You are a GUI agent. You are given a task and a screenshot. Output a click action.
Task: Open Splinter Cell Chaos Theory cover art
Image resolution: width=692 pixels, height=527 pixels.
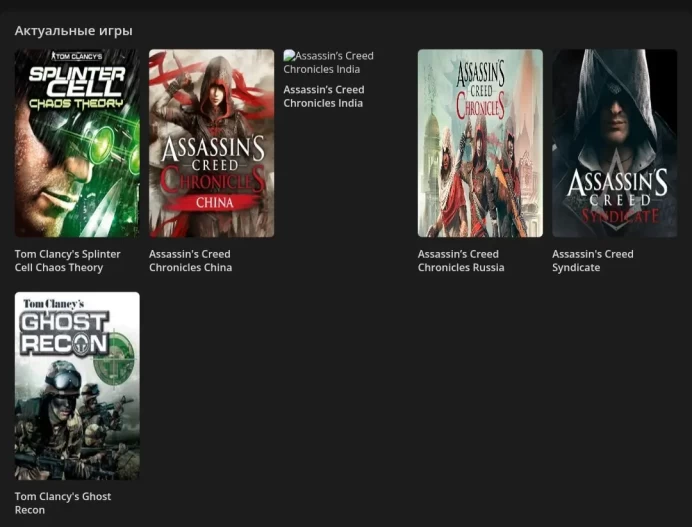[x=77, y=143]
